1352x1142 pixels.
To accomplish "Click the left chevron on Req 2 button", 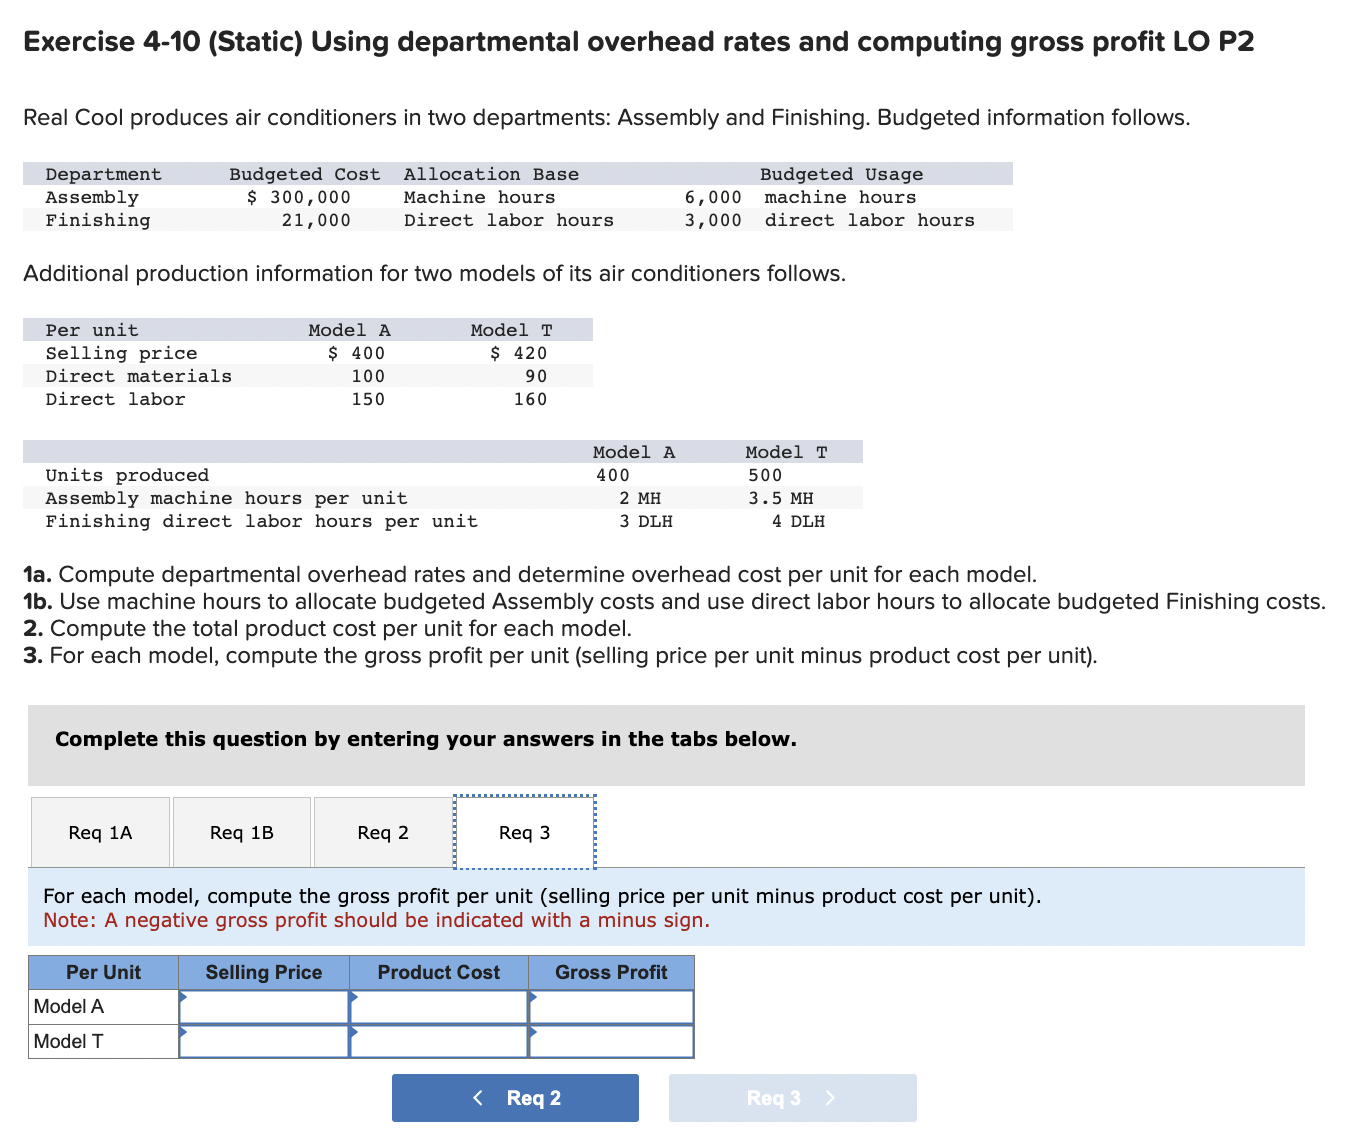I will [x=478, y=1098].
